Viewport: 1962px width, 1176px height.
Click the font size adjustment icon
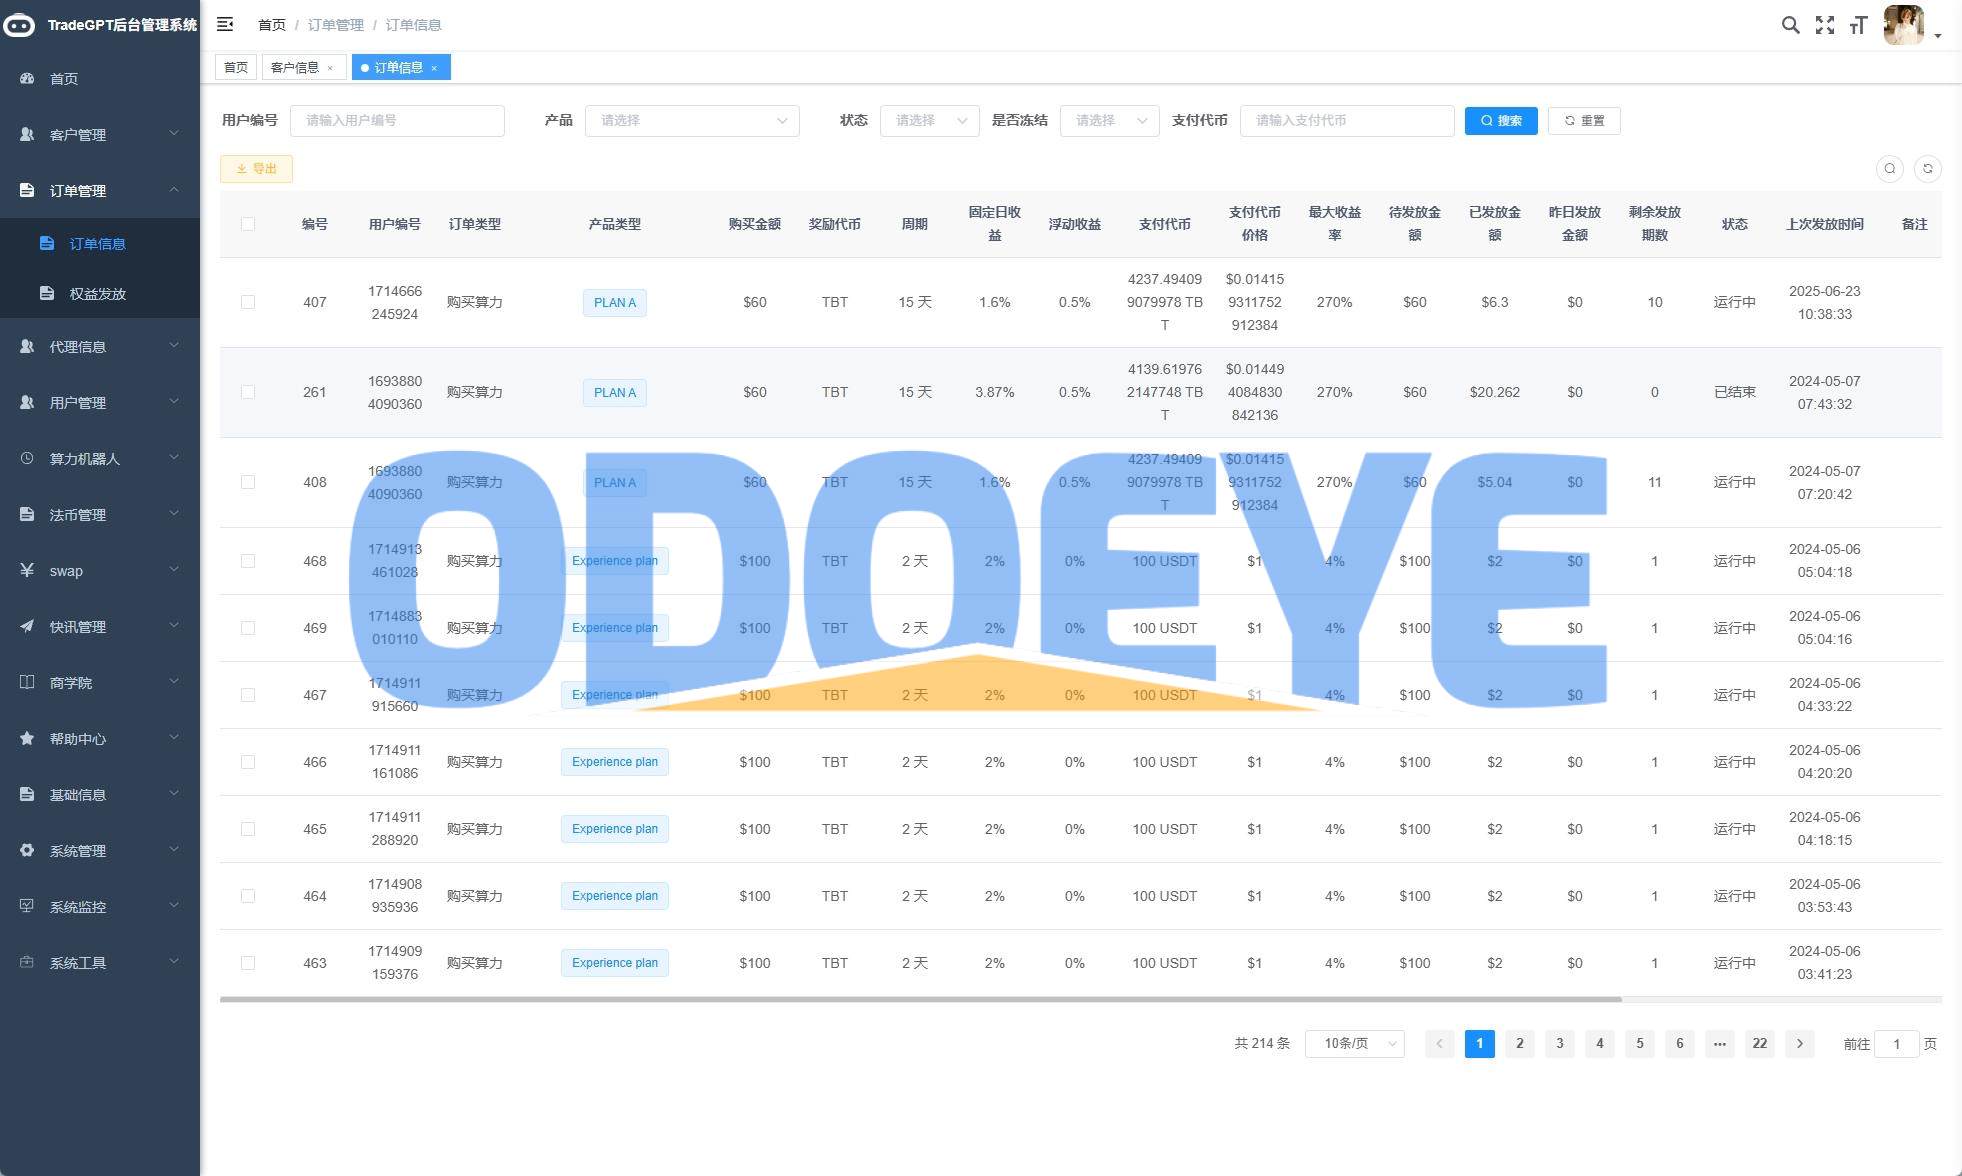pyautogui.click(x=1858, y=25)
